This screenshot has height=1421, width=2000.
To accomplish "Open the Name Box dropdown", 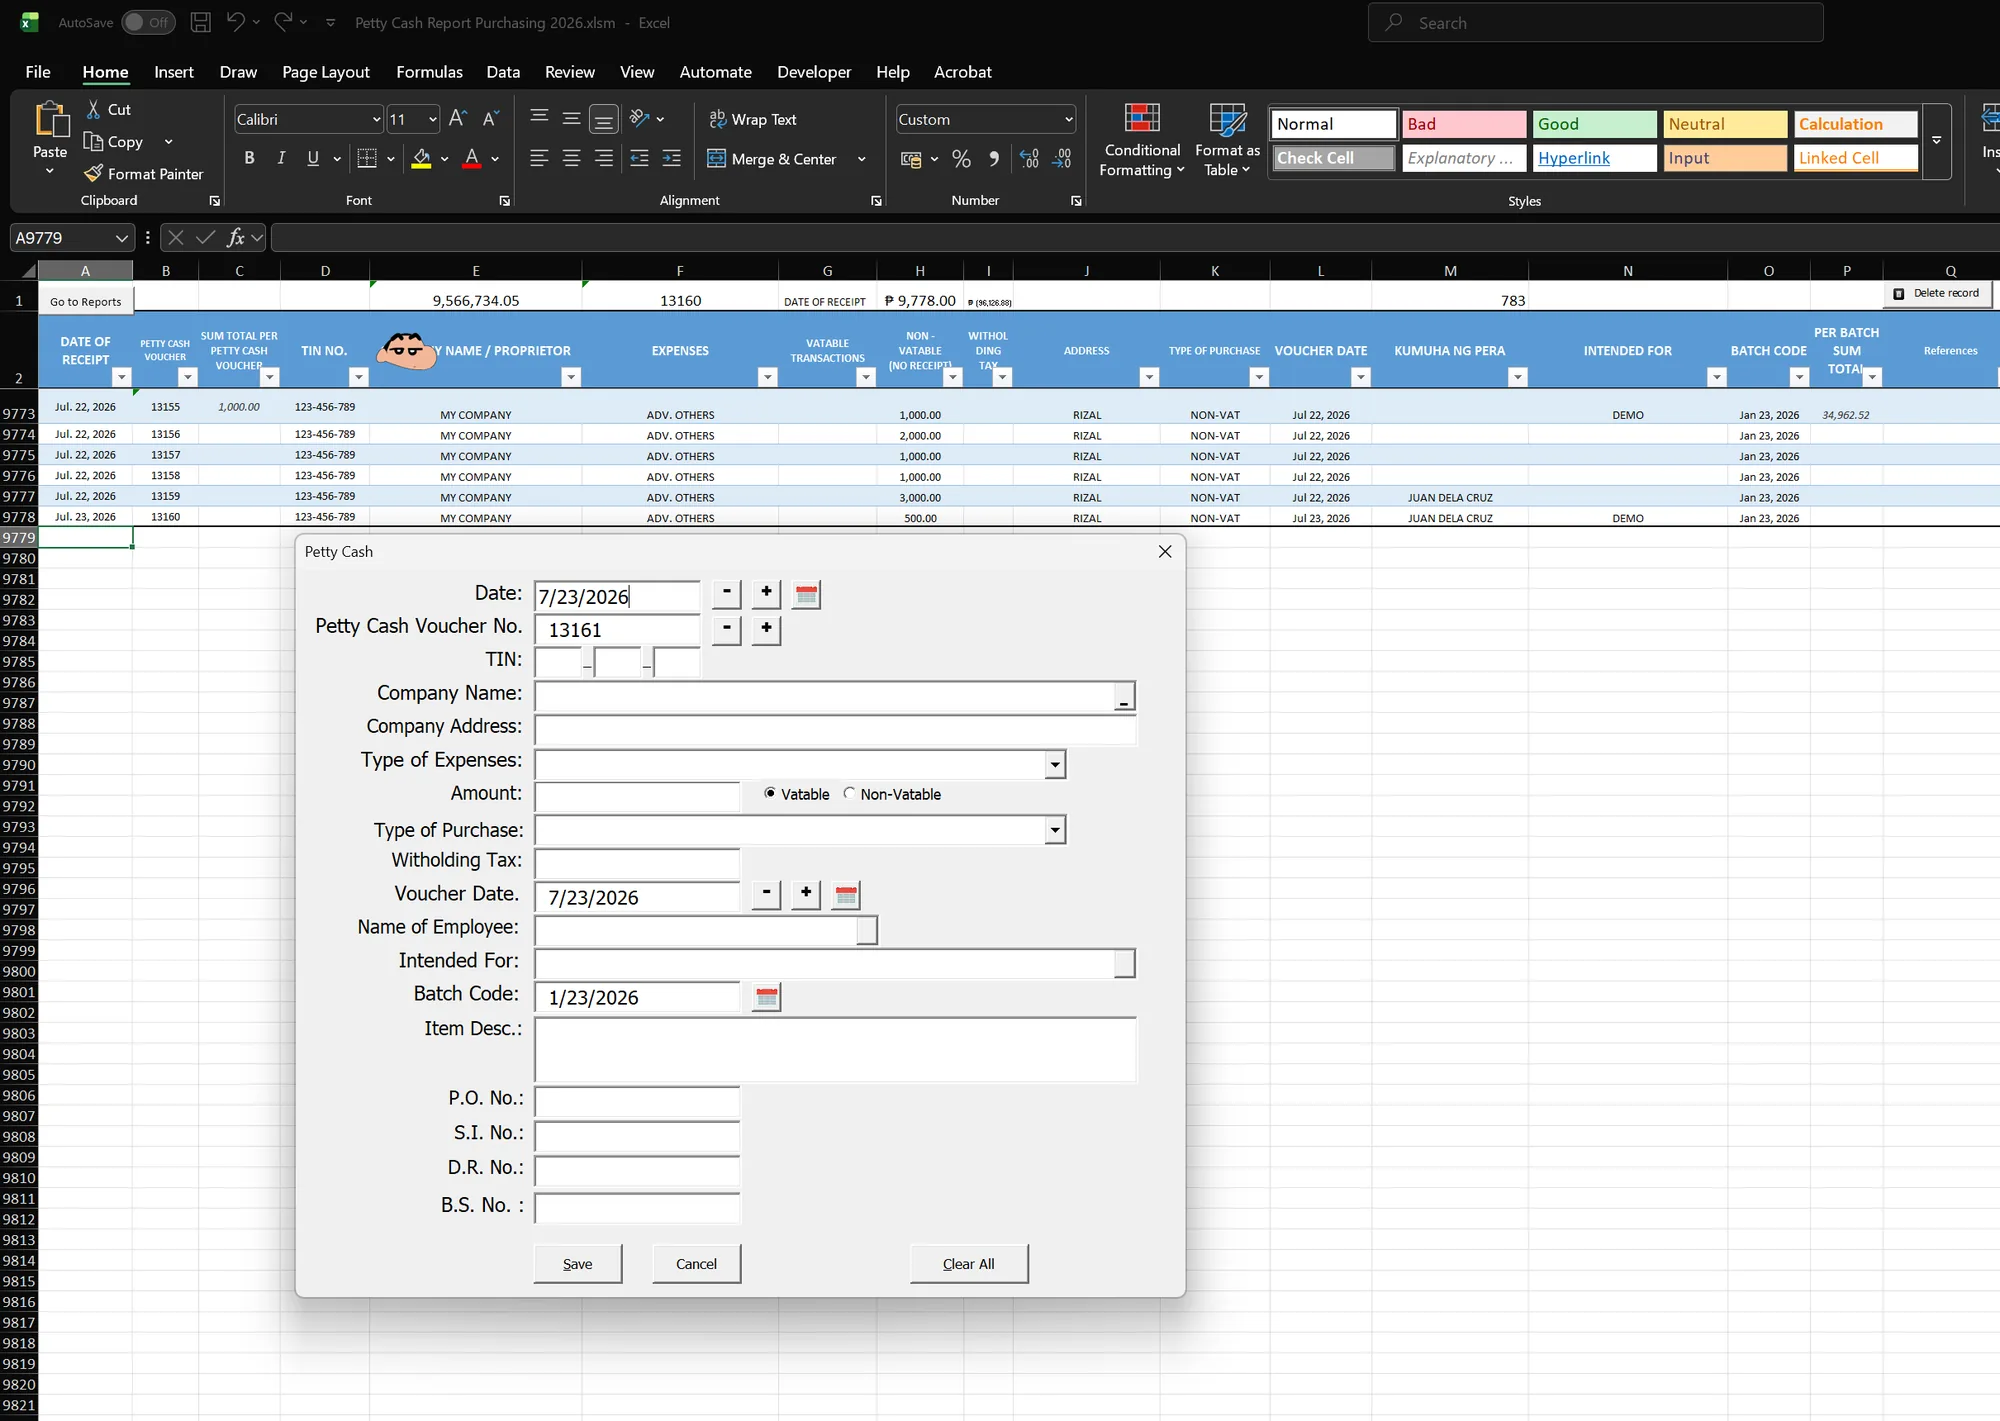I will click(121, 238).
